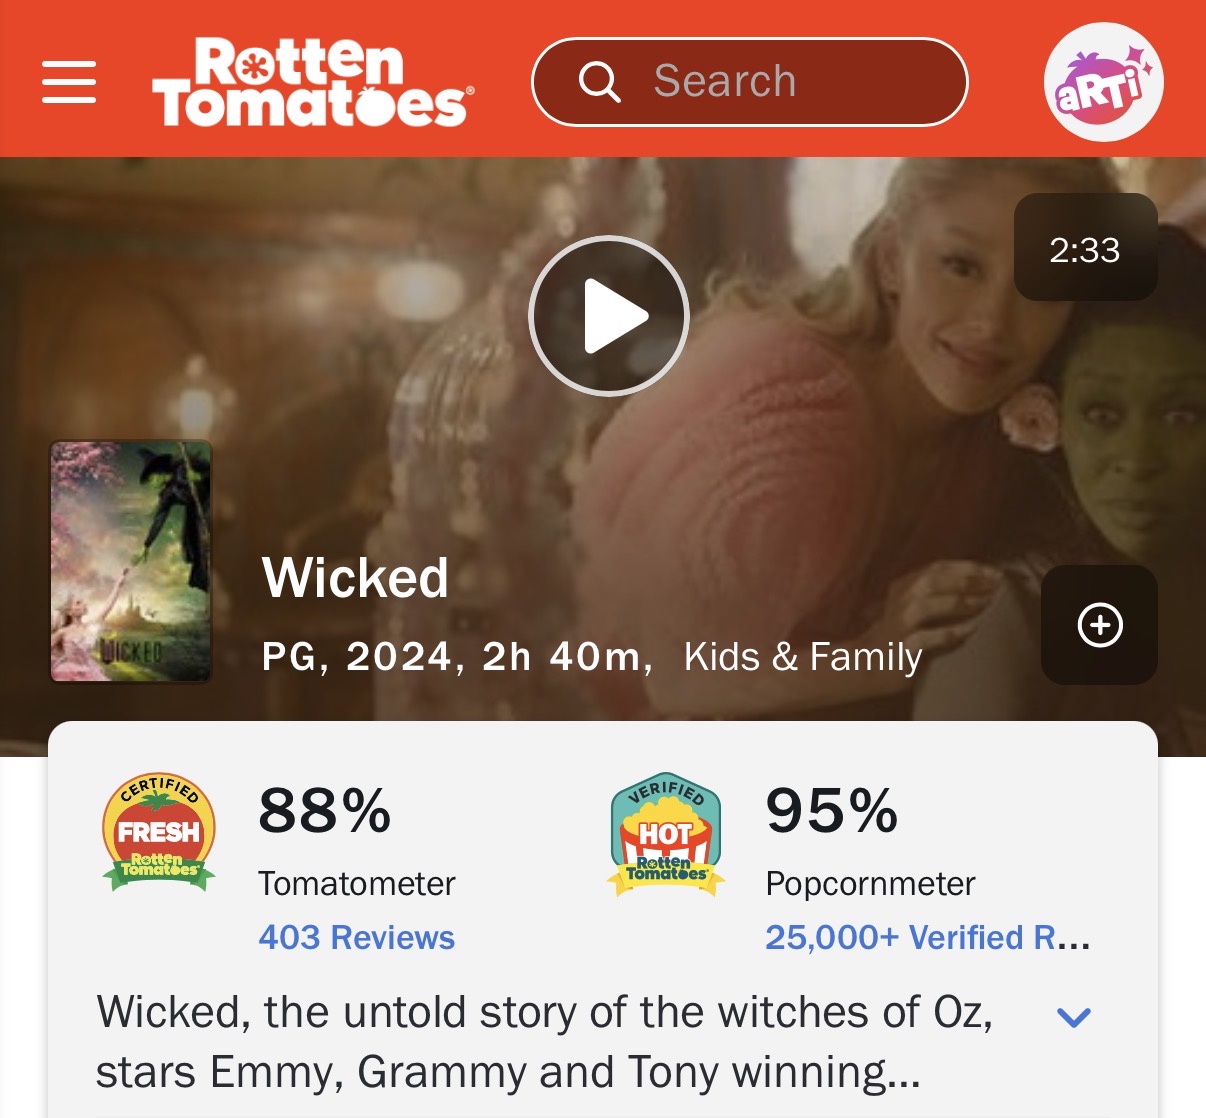Open the aRTi assistant avatar
Image resolution: width=1206 pixels, height=1118 pixels.
pos(1103,82)
